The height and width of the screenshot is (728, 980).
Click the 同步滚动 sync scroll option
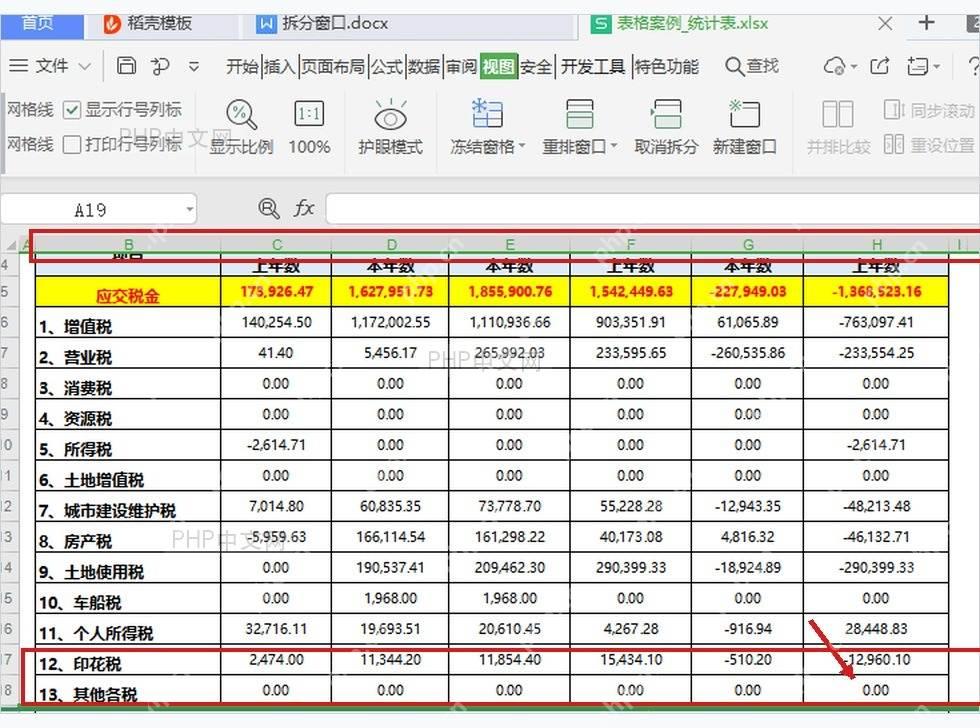click(x=929, y=111)
